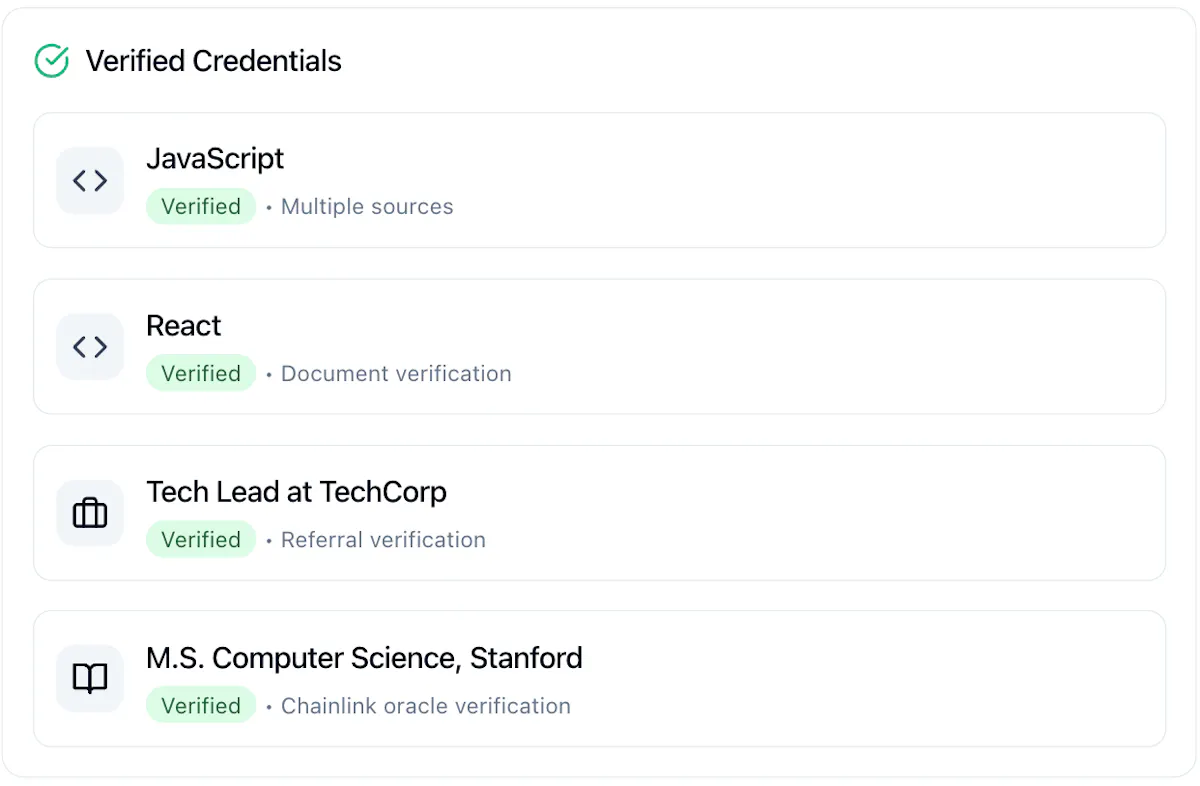Screen dimensions: 1200x786
Task: Click the code icon beside JavaScript
Action: pyautogui.click(x=90, y=180)
